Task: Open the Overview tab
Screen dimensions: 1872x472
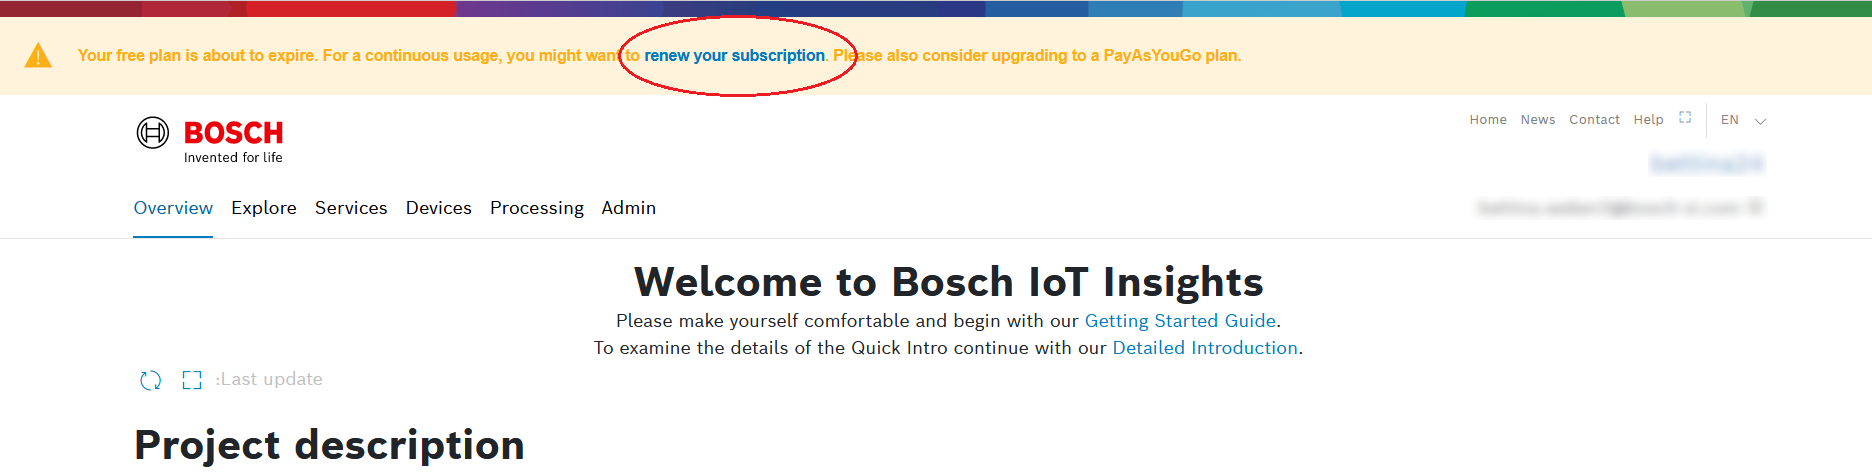Action: coord(173,208)
